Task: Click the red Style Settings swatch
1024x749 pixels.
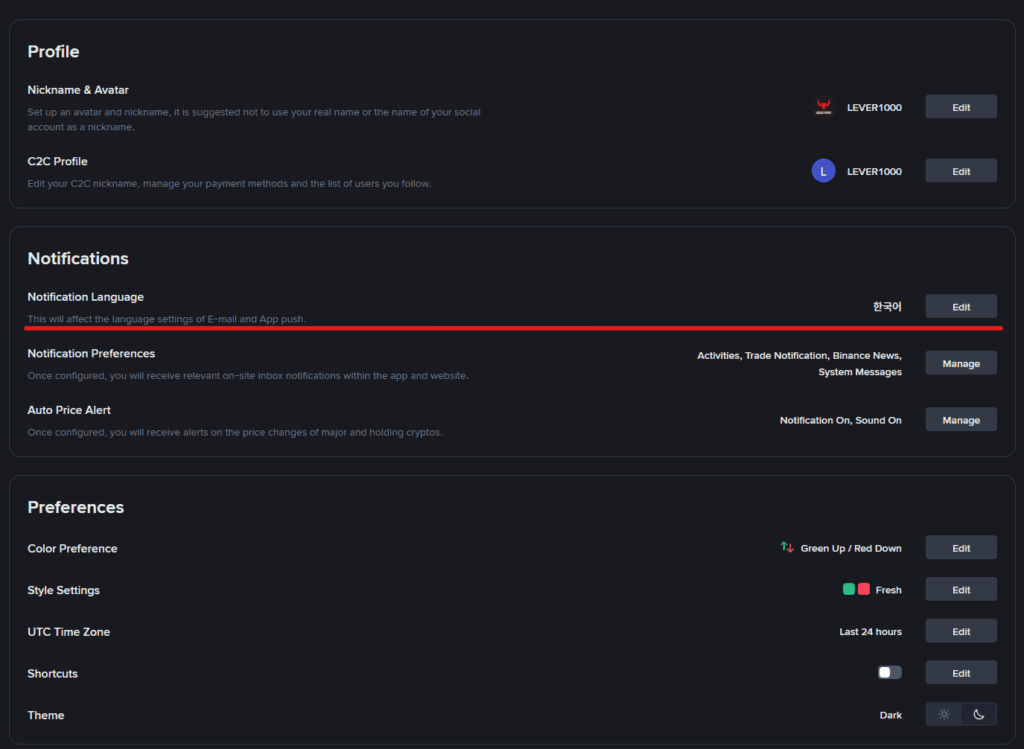Action: [x=863, y=589]
